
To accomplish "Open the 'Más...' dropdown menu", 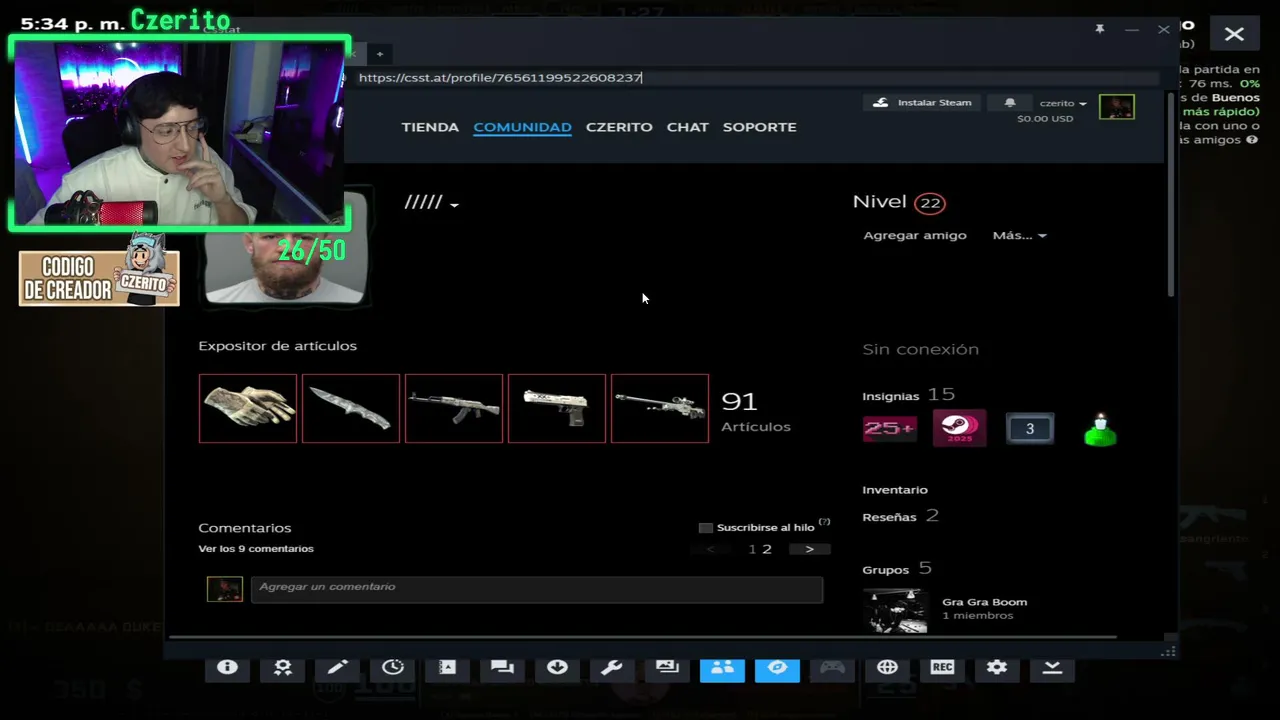I will coord(1019,235).
